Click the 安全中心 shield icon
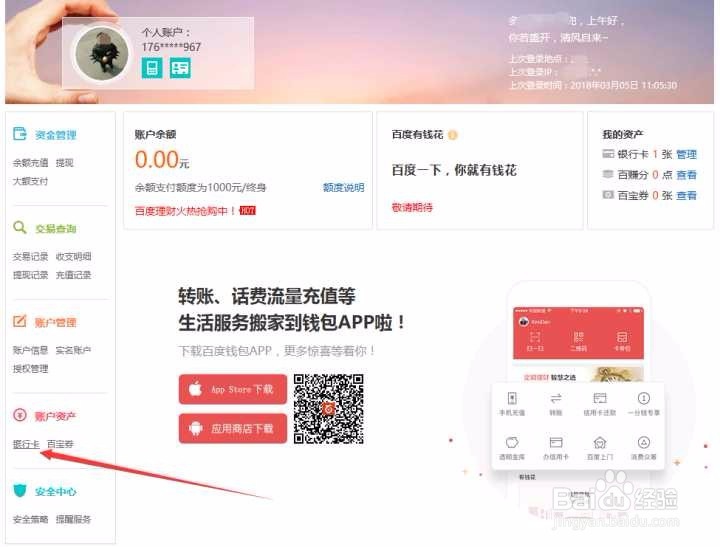The height and width of the screenshot is (547, 720). 20,490
